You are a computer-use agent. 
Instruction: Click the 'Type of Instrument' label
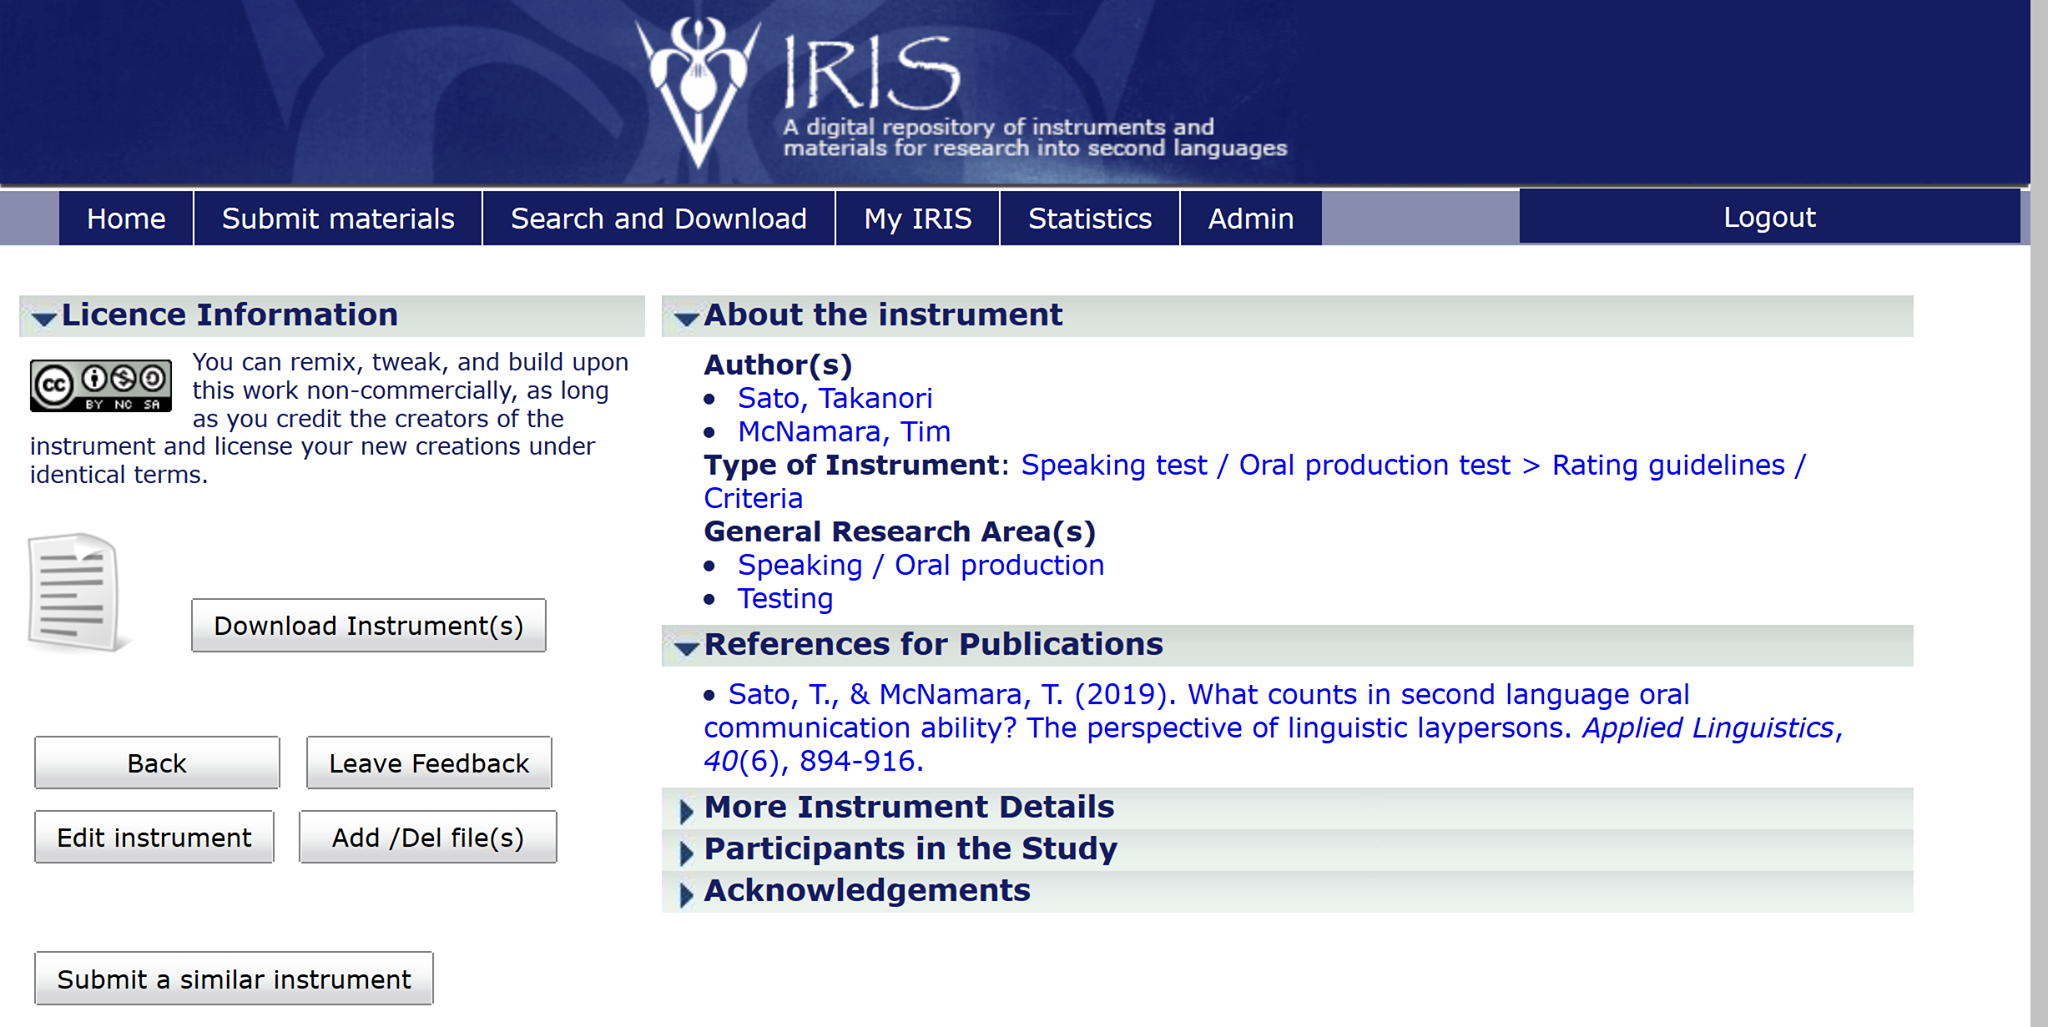click(x=851, y=465)
